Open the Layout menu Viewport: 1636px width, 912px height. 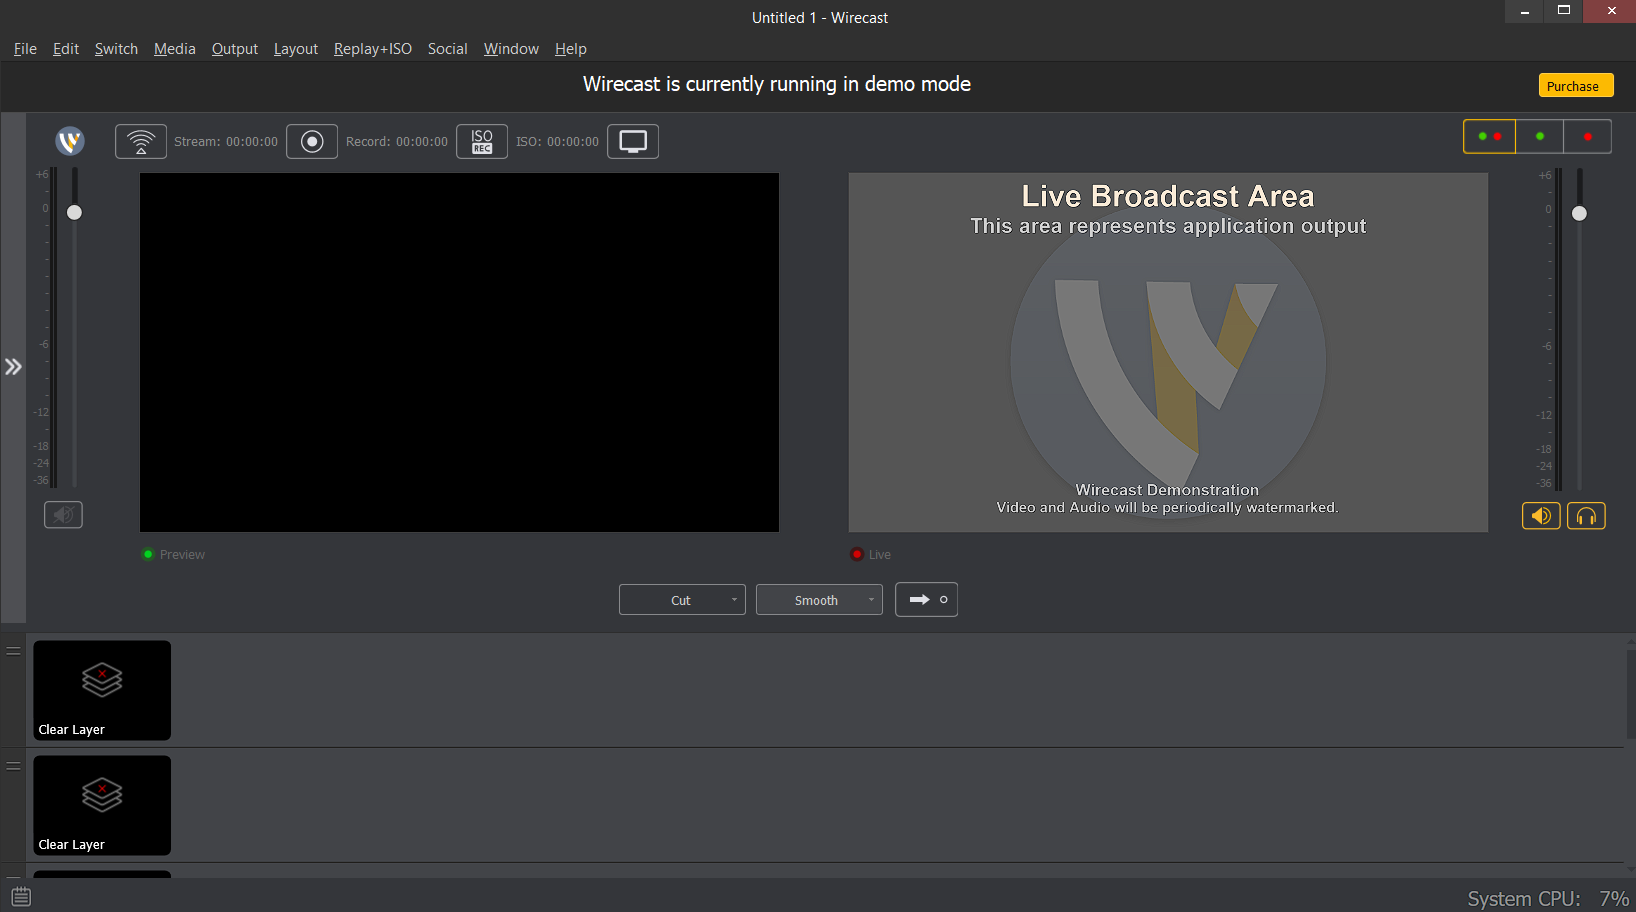pos(296,49)
